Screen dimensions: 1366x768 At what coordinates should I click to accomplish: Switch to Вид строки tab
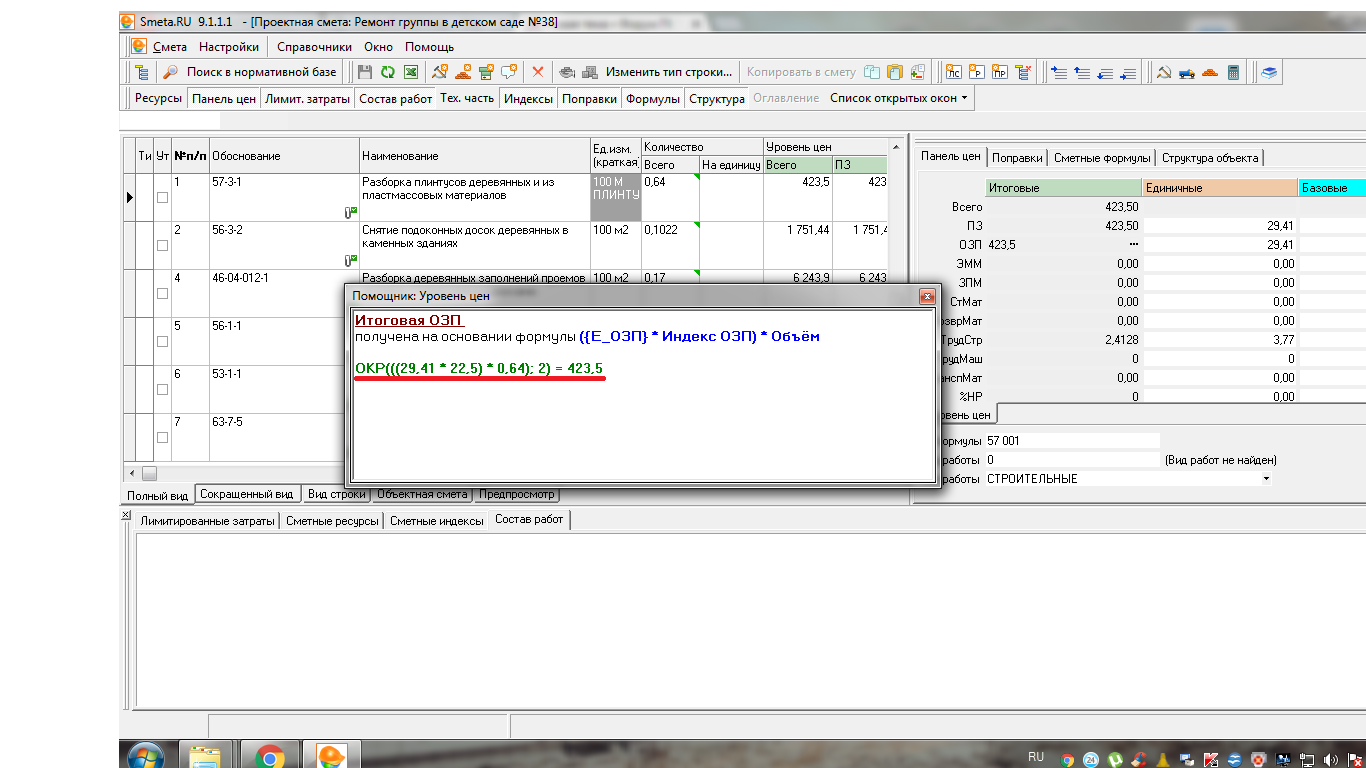coord(336,494)
